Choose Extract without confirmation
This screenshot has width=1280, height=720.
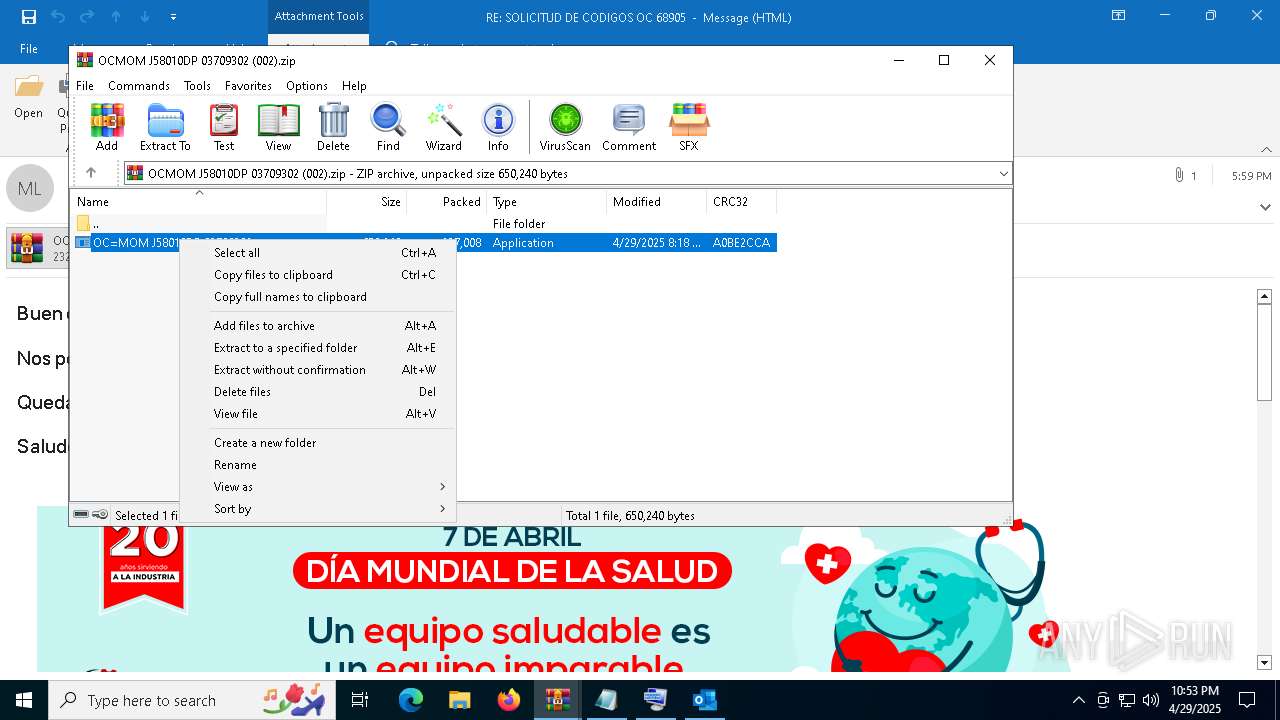coord(320,370)
